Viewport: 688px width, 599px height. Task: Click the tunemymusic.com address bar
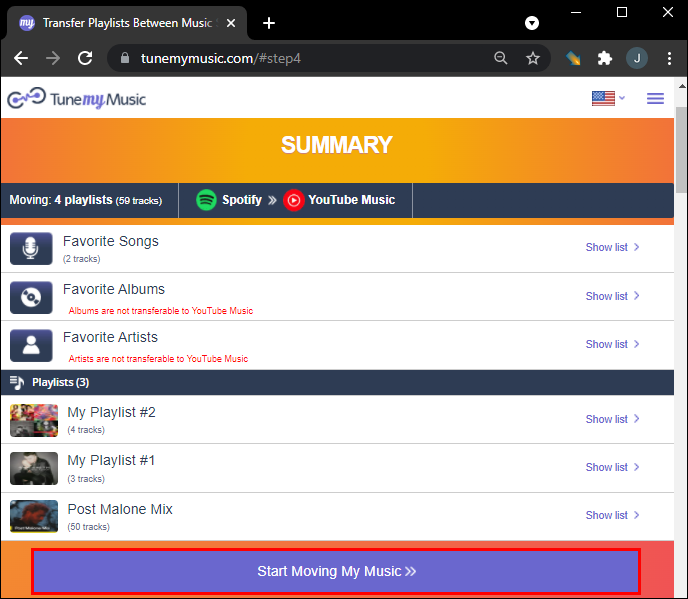click(x=300, y=59)
